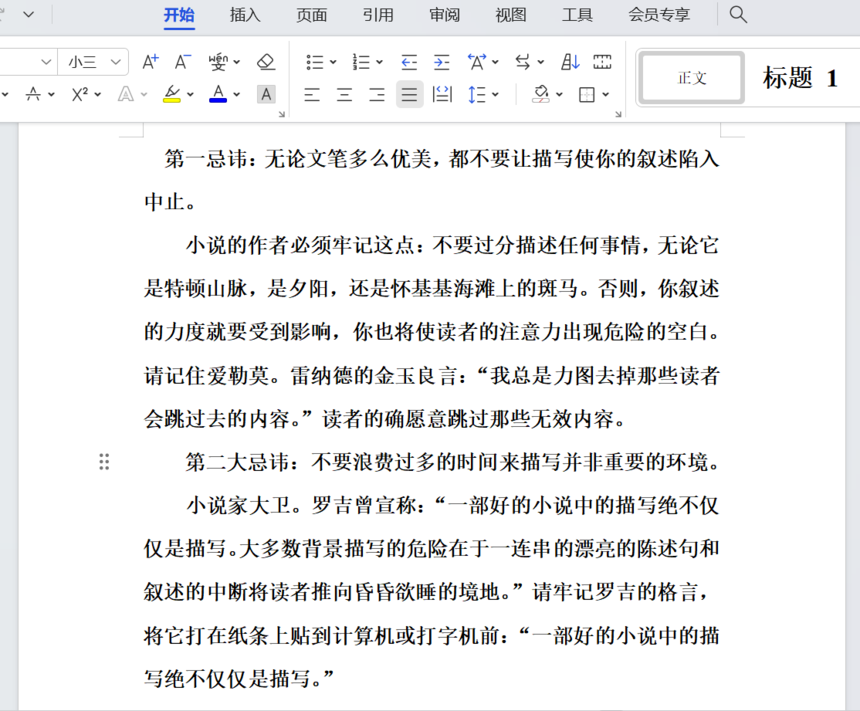The image size is (860, 711).
Task: Open search with magnifier icon
Action: click(738, 14)
